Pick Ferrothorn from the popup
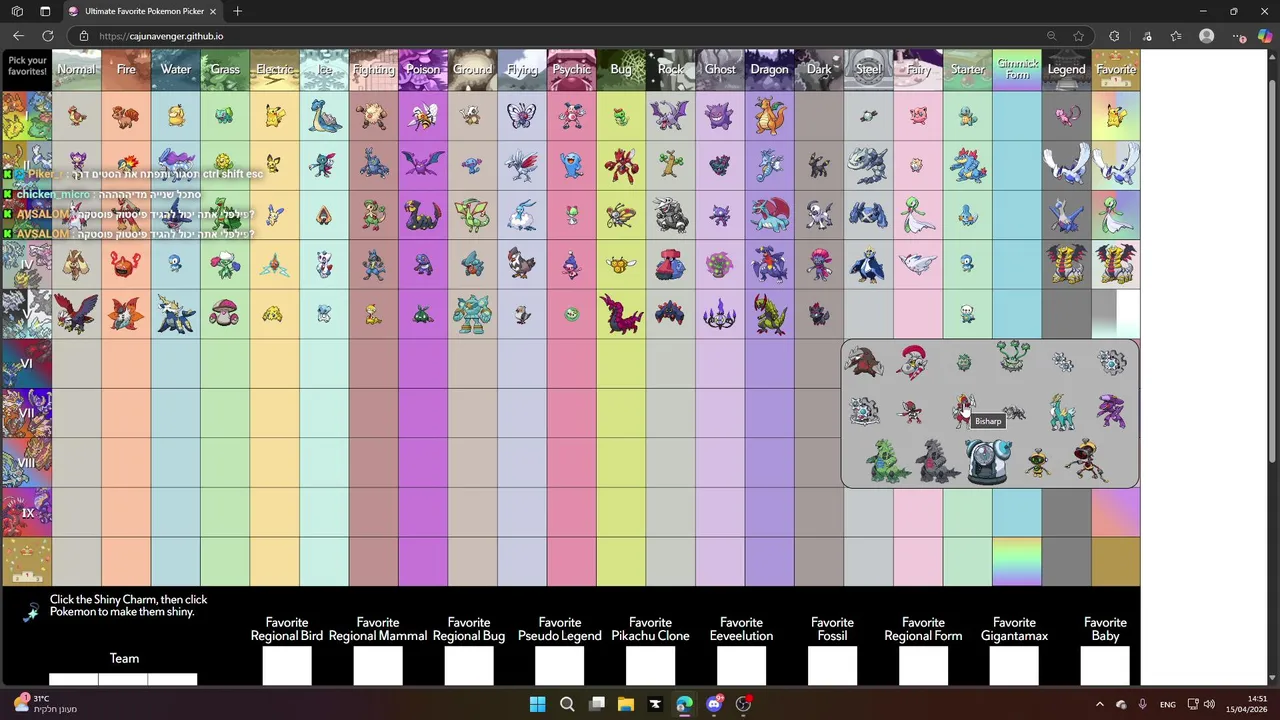The height and width of the screenshot is (720, 1280). 1014,358
